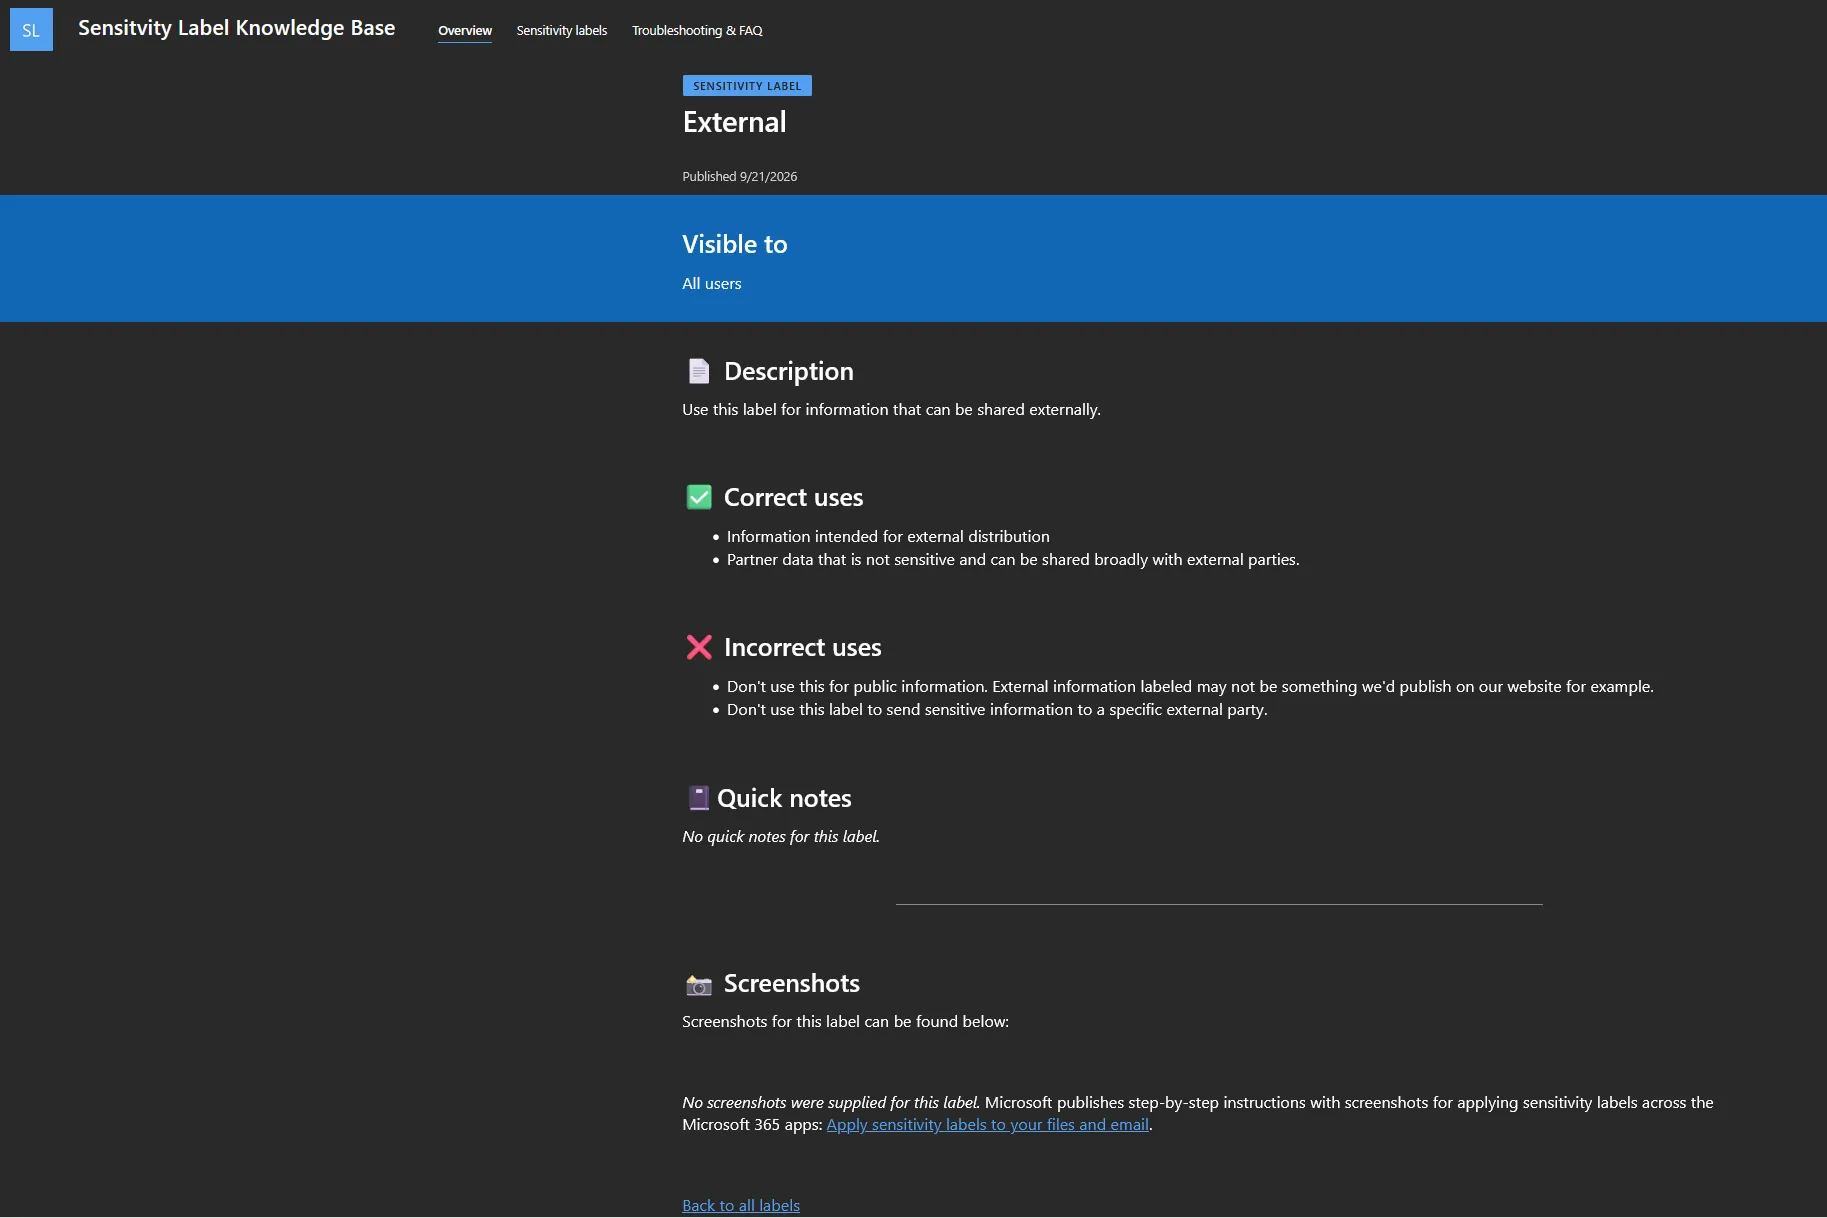Open the Sensitivity labels tab
The image size is (1827, 1218).
562,31
